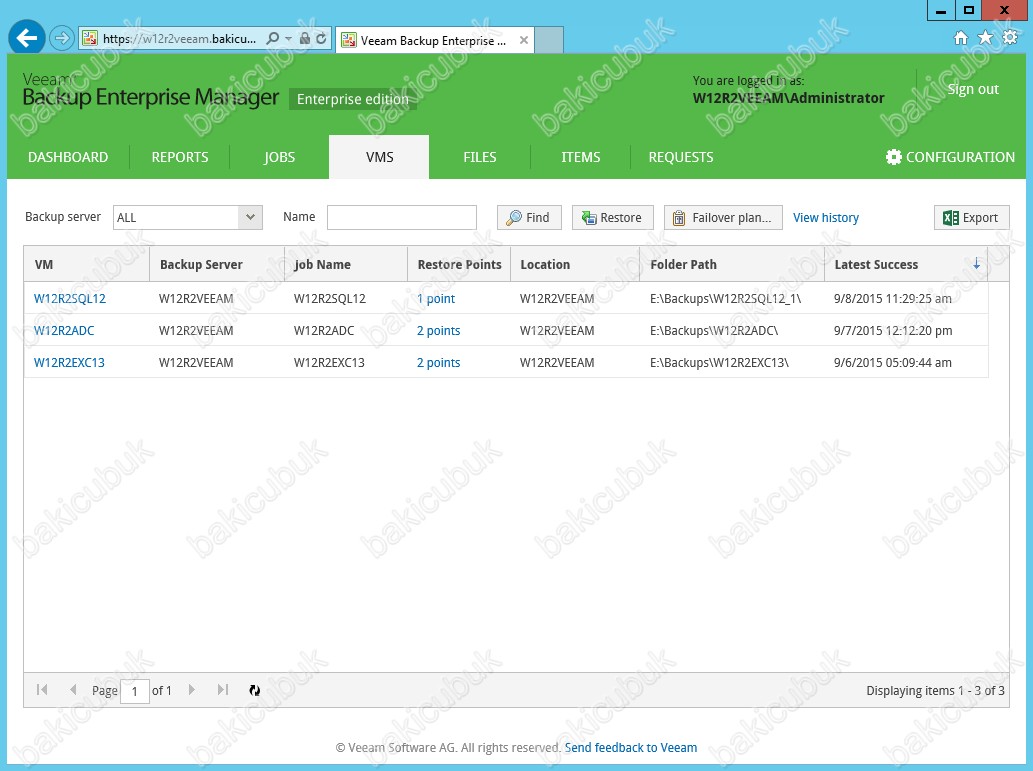Open 1 point link for W12R2SQL12
The width and height of the screenshot is (1033, 771).
[x=436, y=299]
